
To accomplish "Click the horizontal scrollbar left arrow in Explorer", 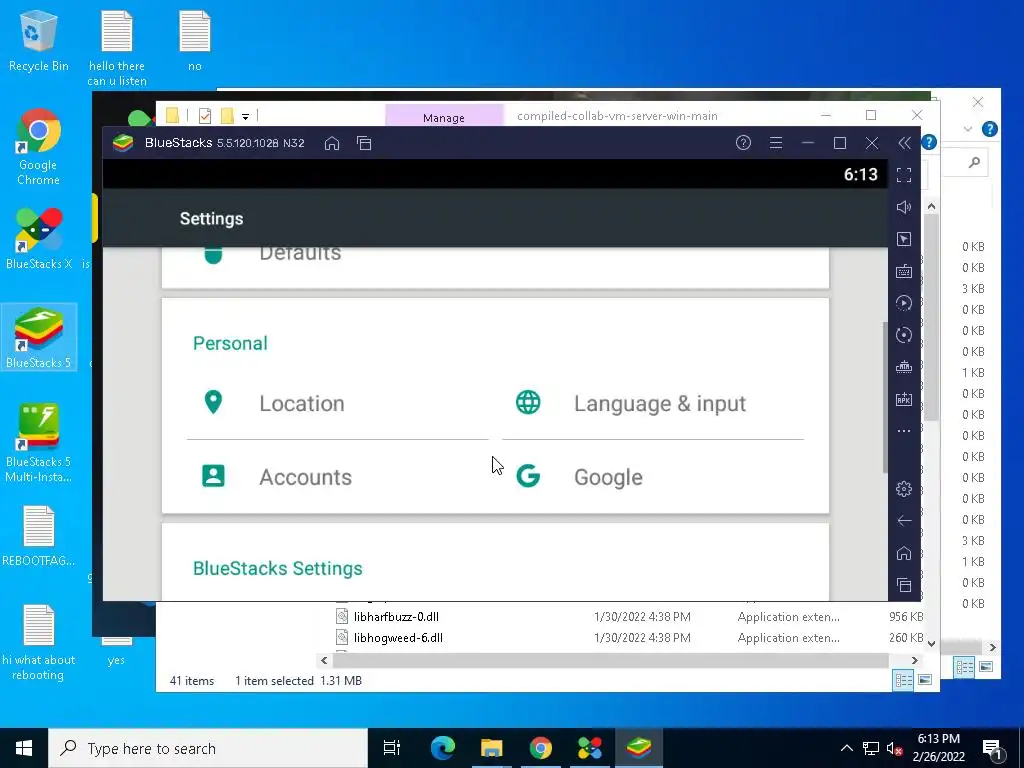I will tap(324, 660).
